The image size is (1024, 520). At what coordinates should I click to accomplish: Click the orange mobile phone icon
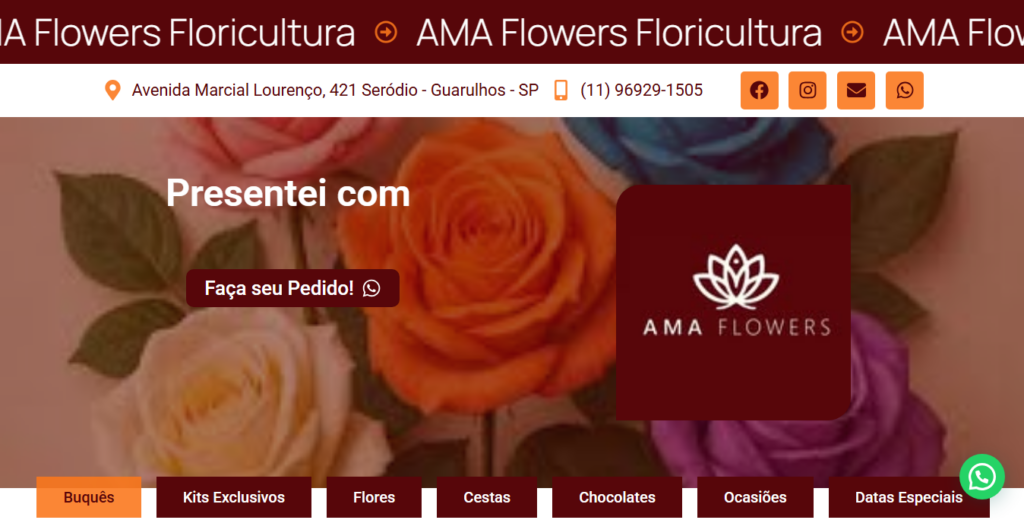560,90
